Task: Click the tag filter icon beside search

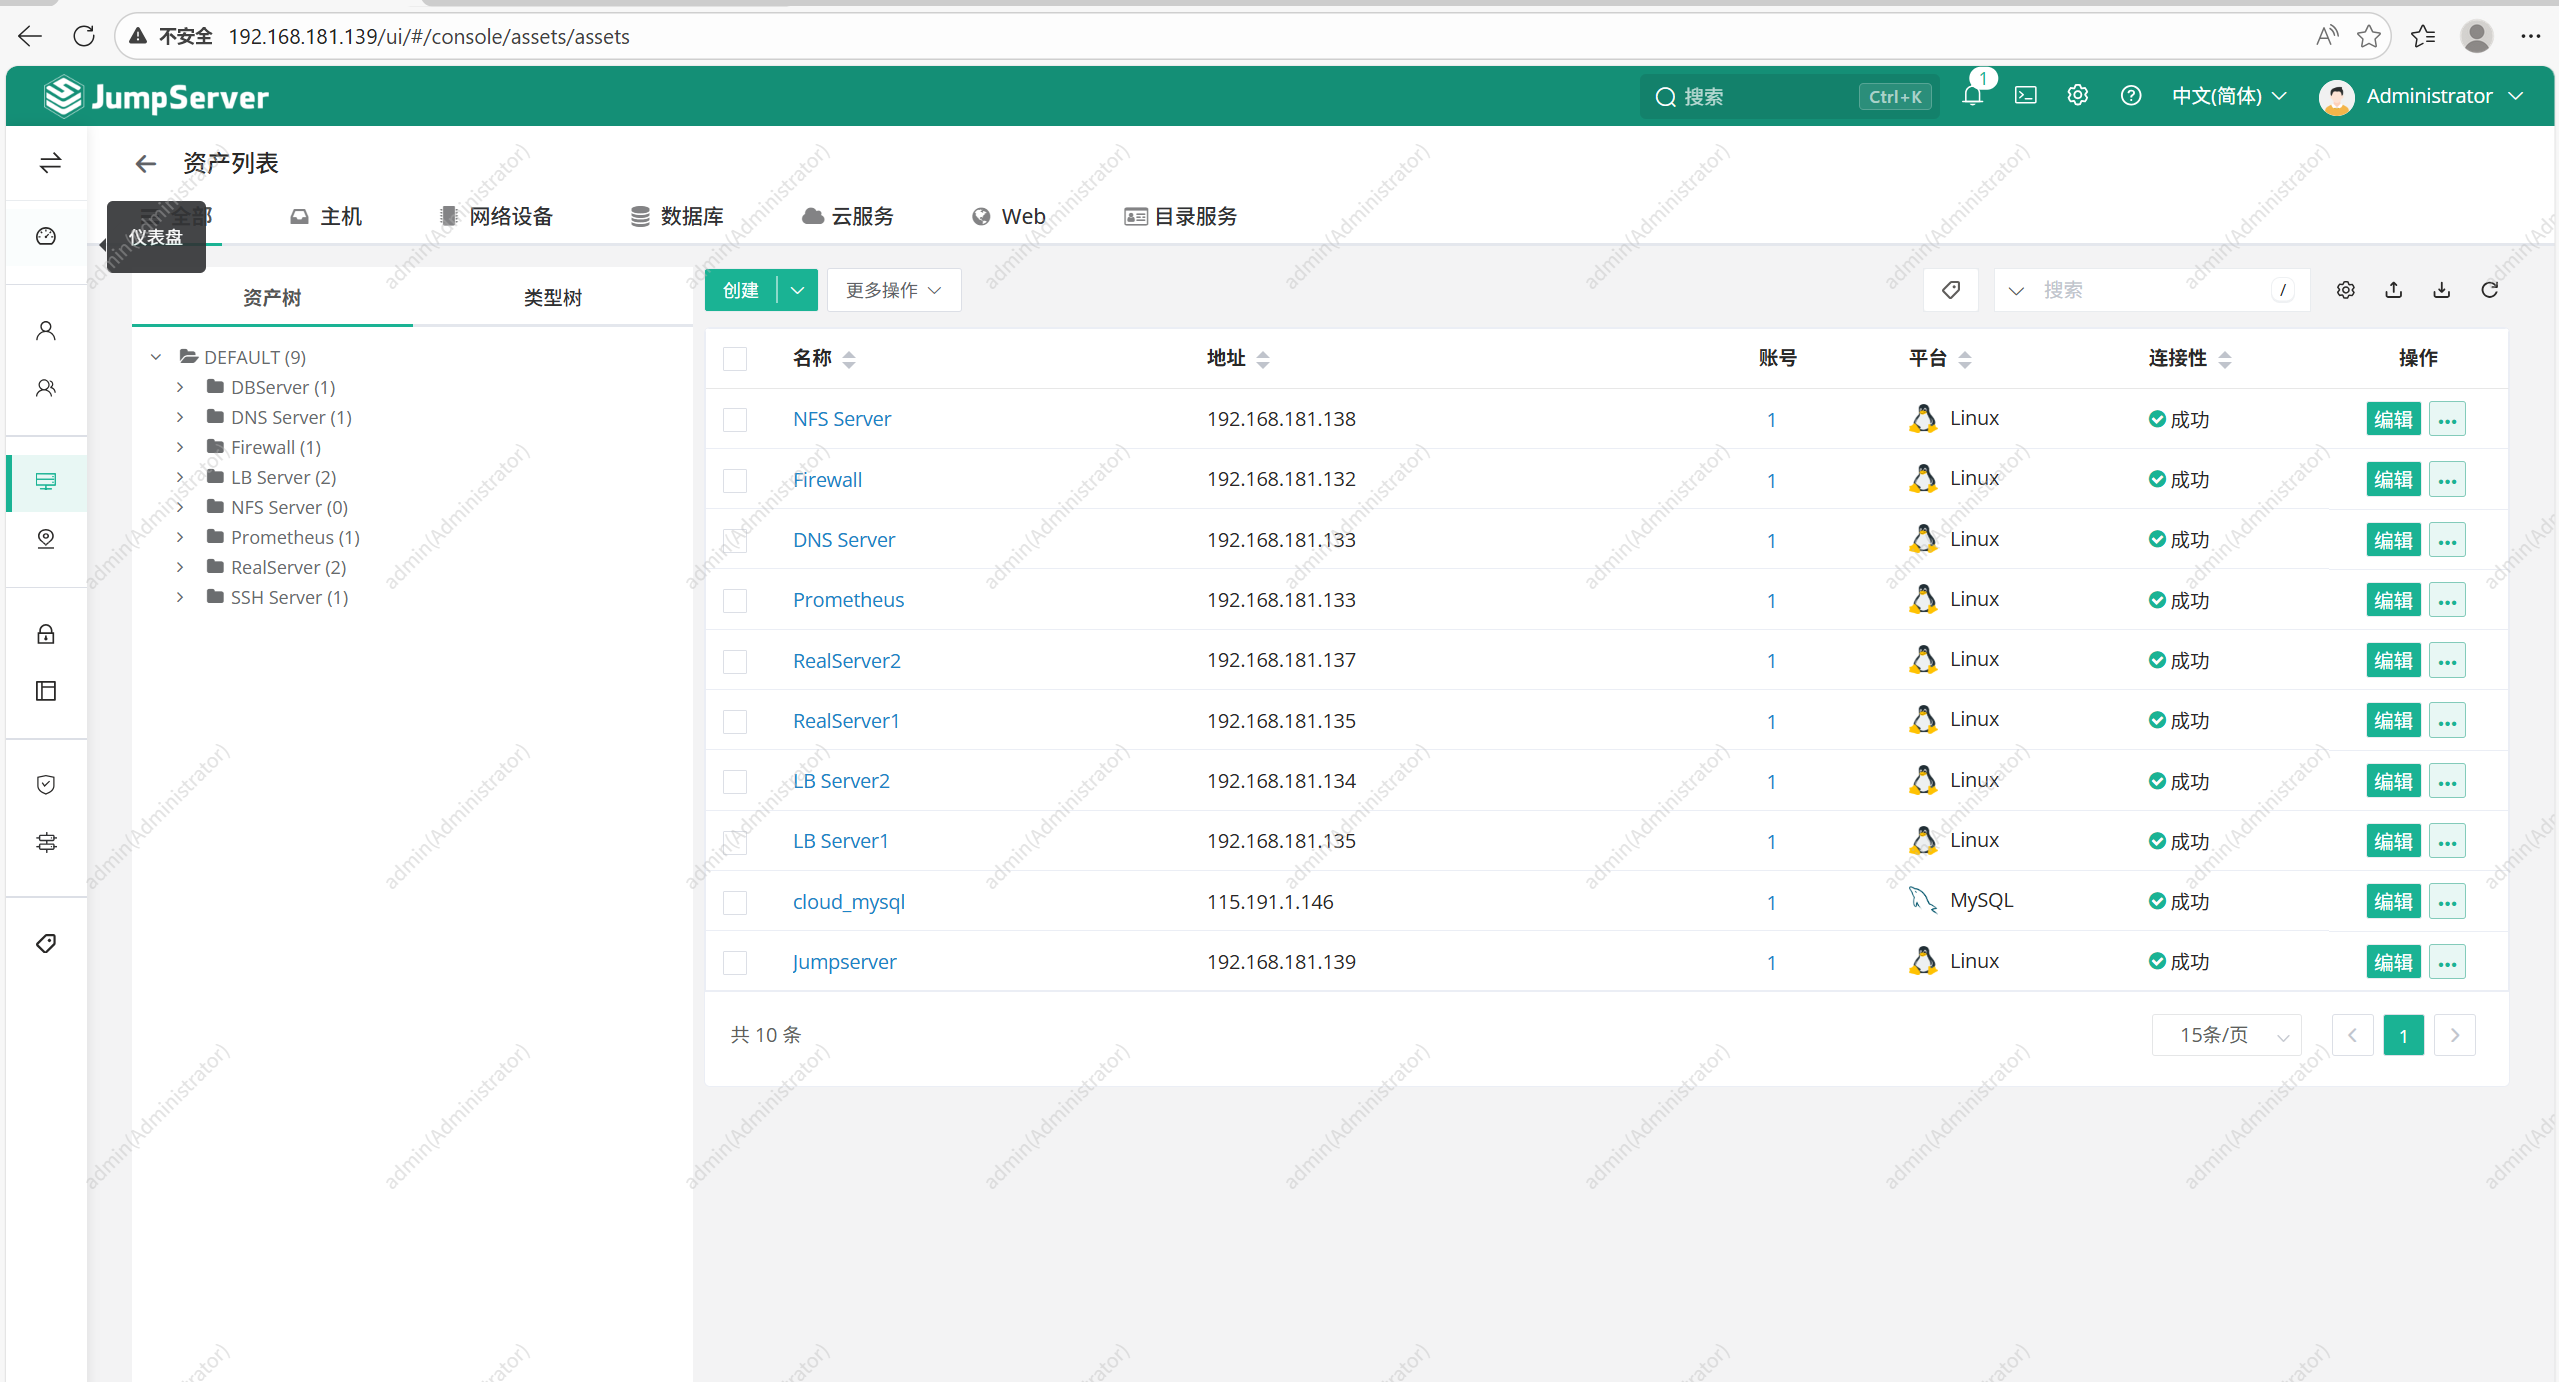Action: tap(1950, 290)
